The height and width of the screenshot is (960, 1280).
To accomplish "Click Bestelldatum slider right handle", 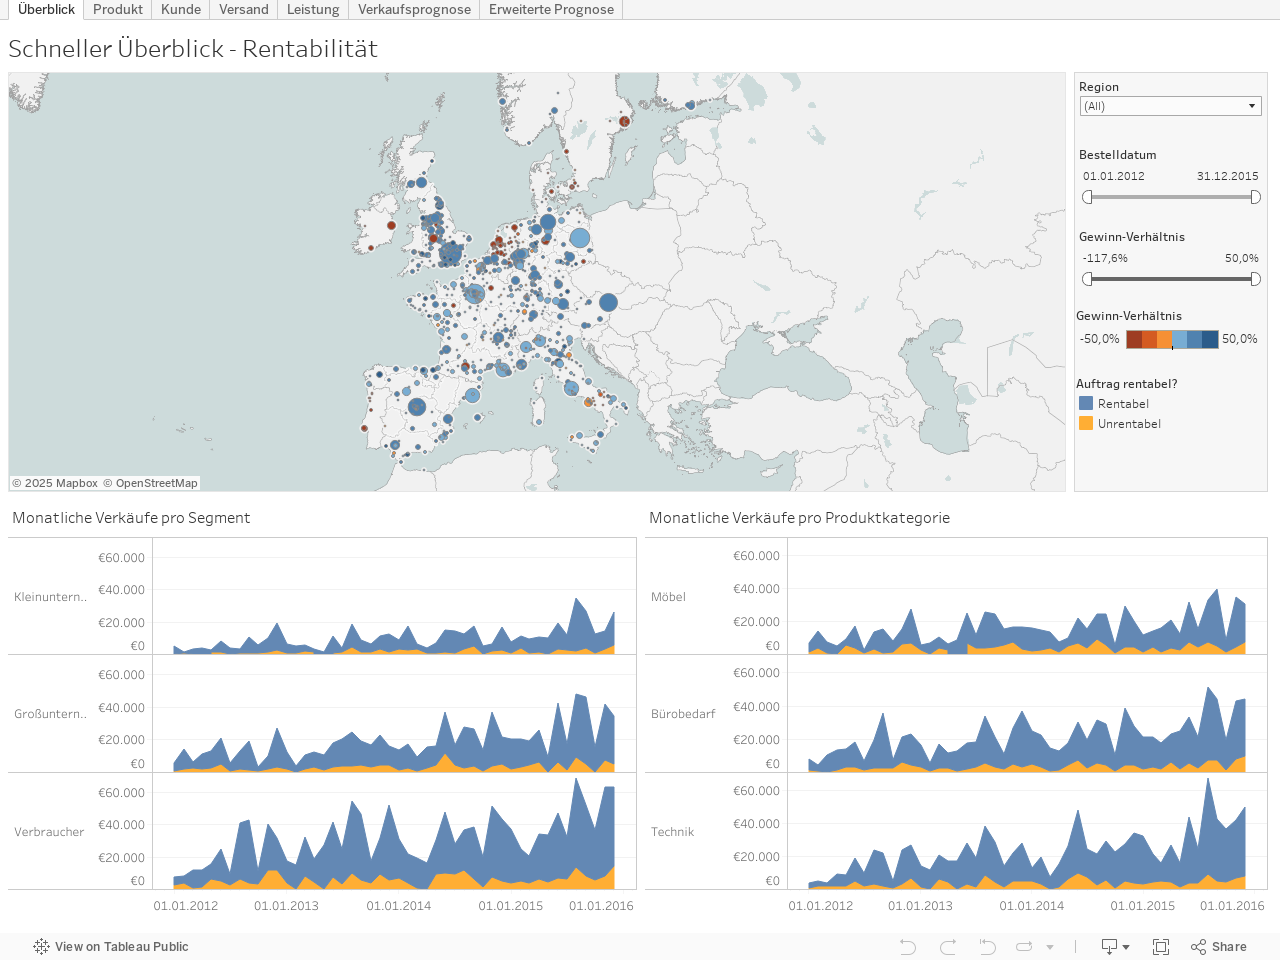I will pos(1255,197).
